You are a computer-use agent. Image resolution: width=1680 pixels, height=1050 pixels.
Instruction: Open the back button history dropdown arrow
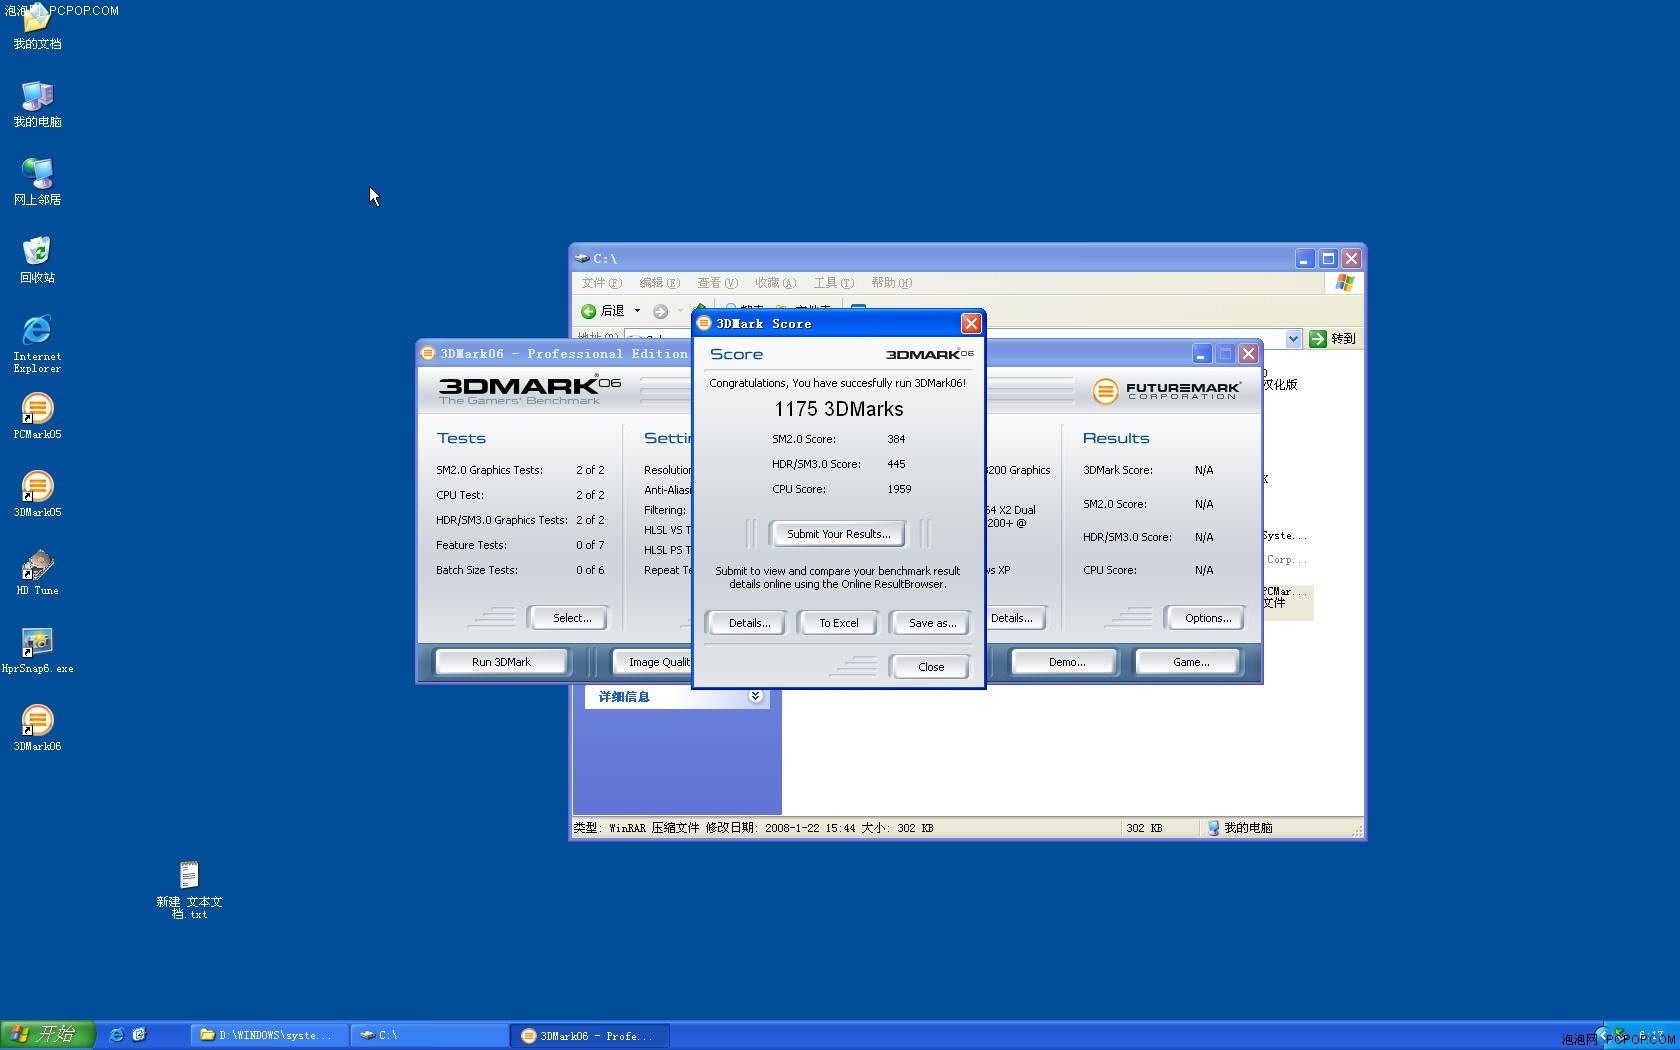click(637, 311)
